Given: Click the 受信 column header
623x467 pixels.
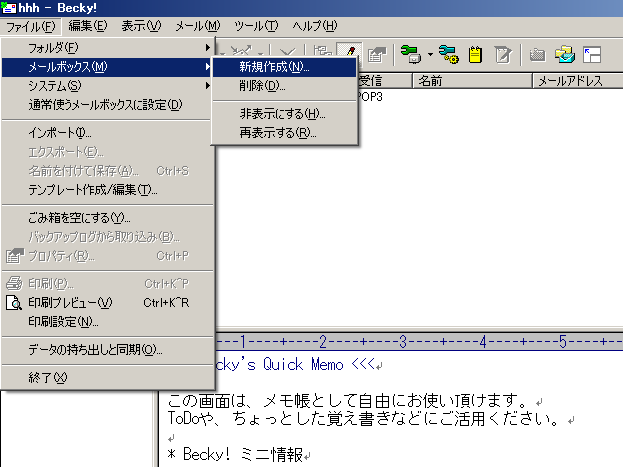Looking at the screenshot, I should click(x=385, y=81).
